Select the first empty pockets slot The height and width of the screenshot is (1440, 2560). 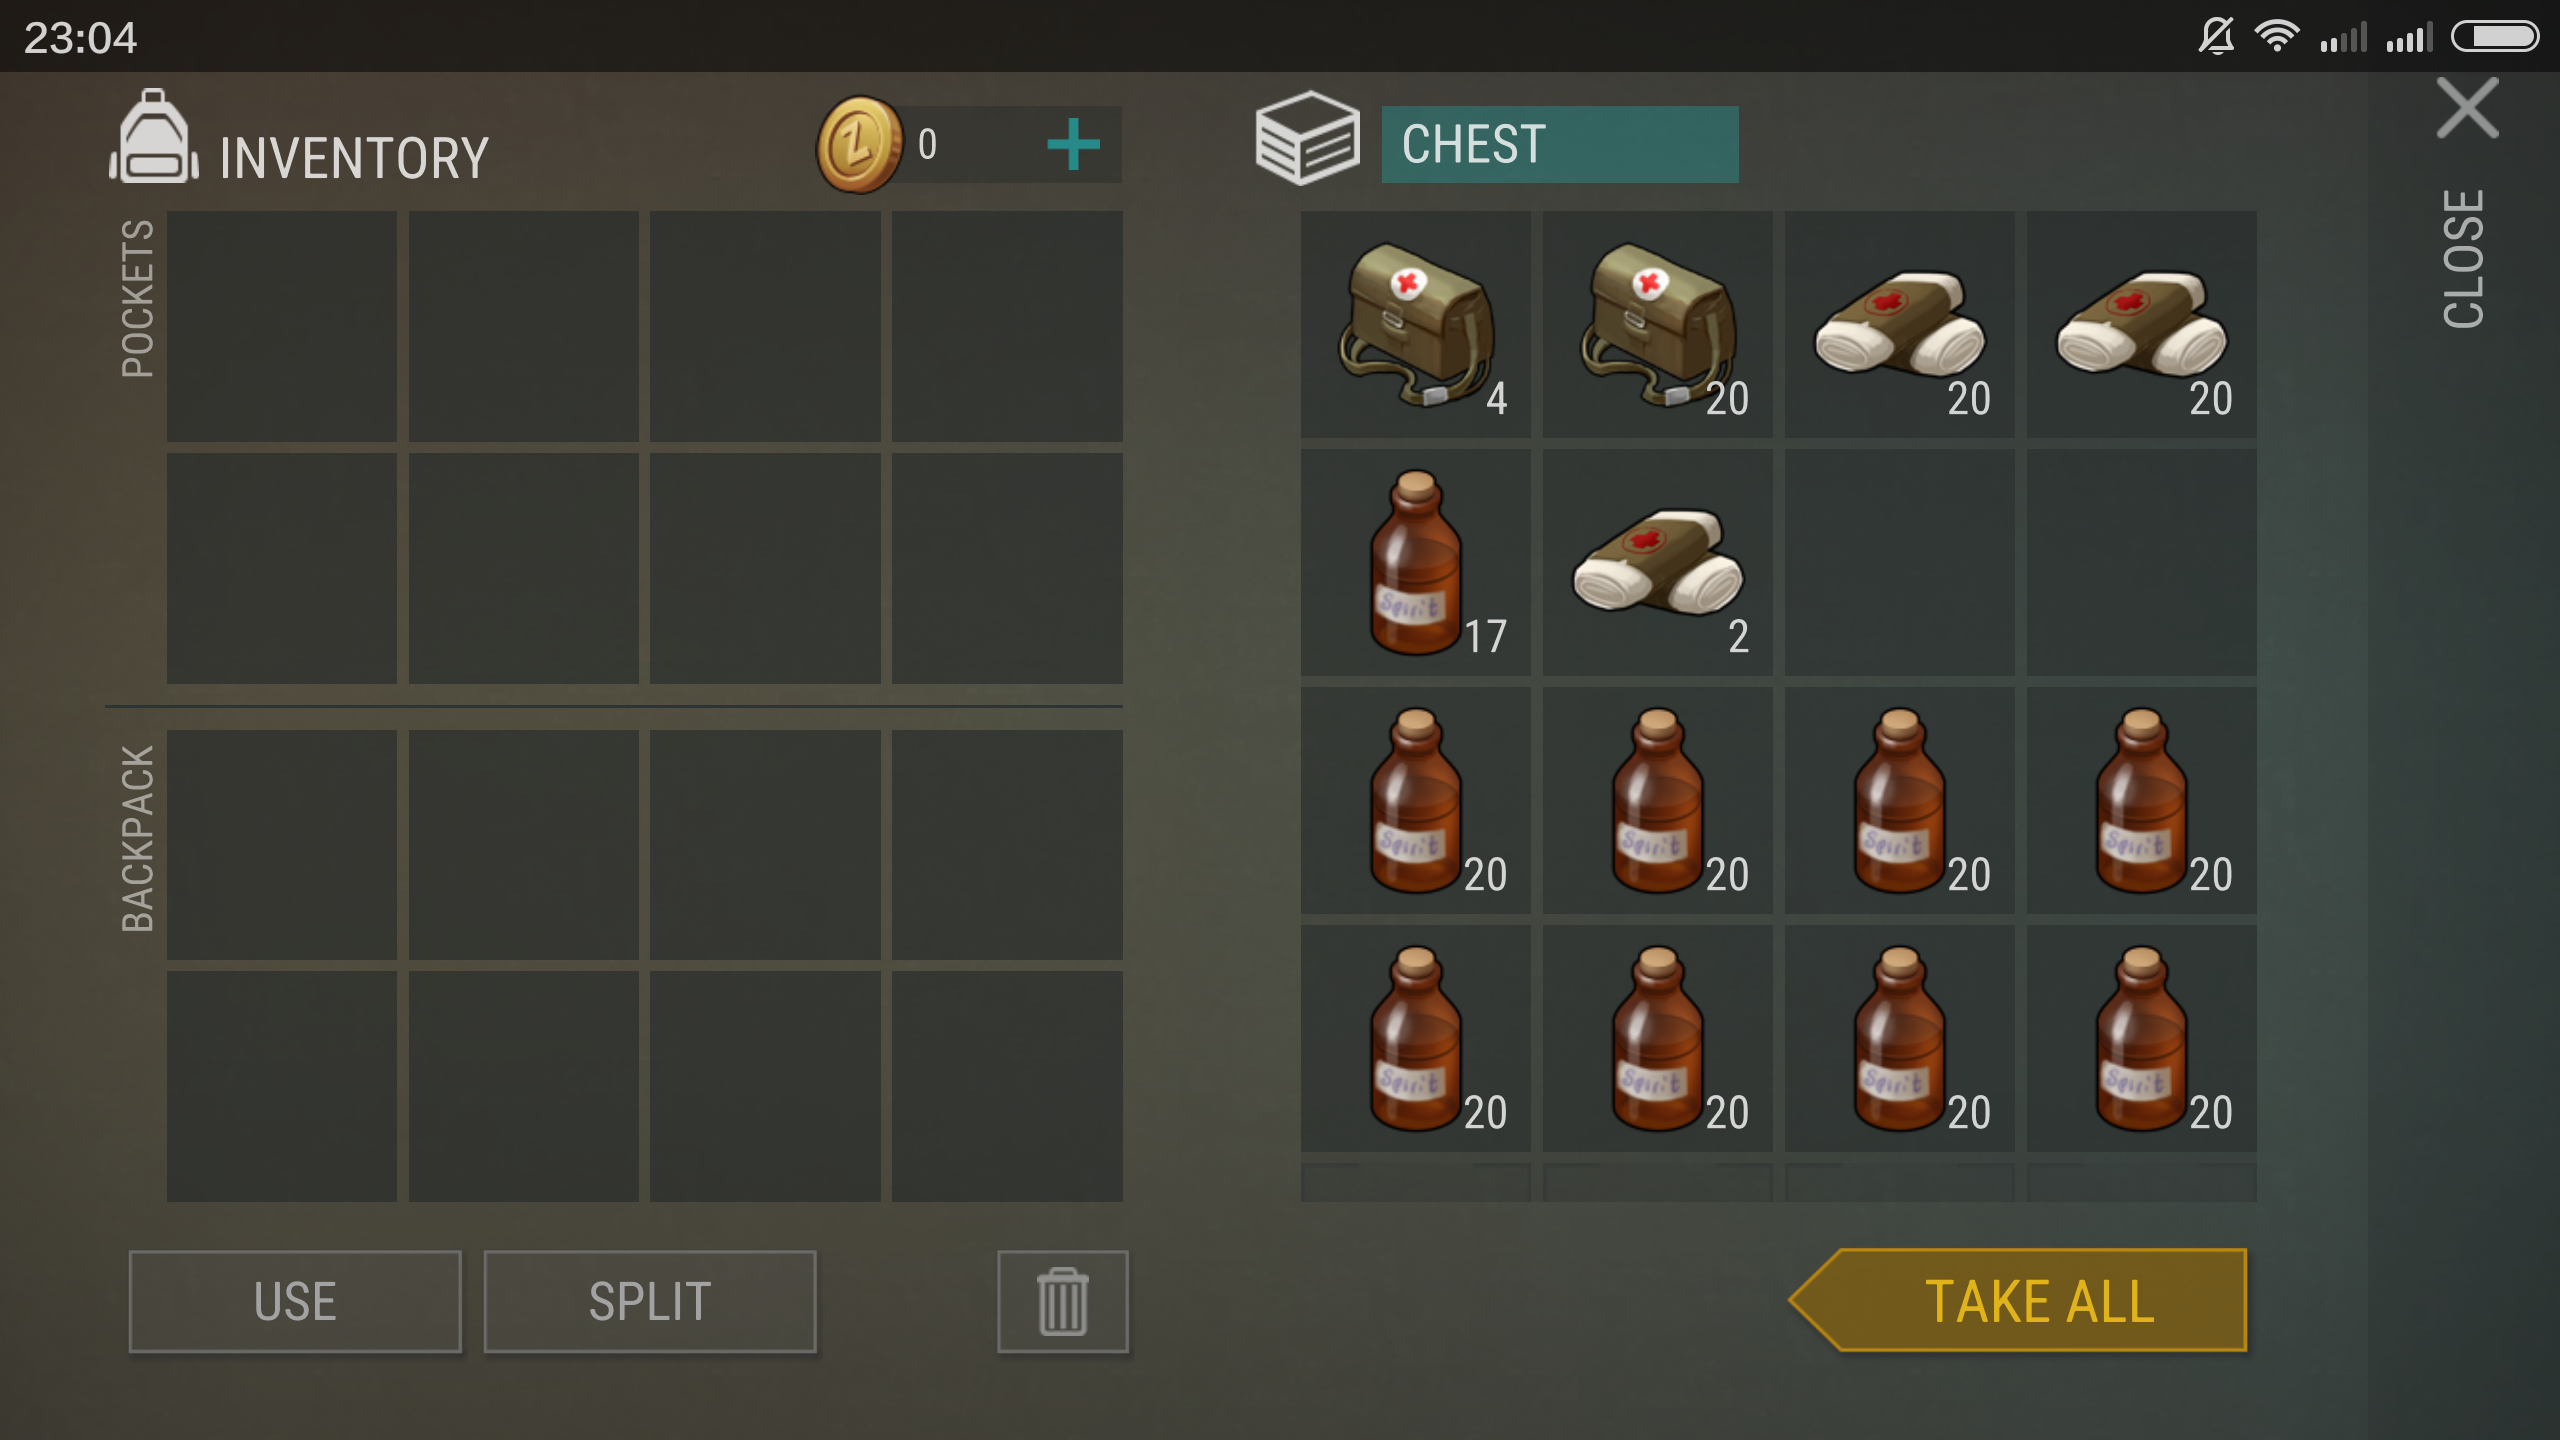point(281,326)
